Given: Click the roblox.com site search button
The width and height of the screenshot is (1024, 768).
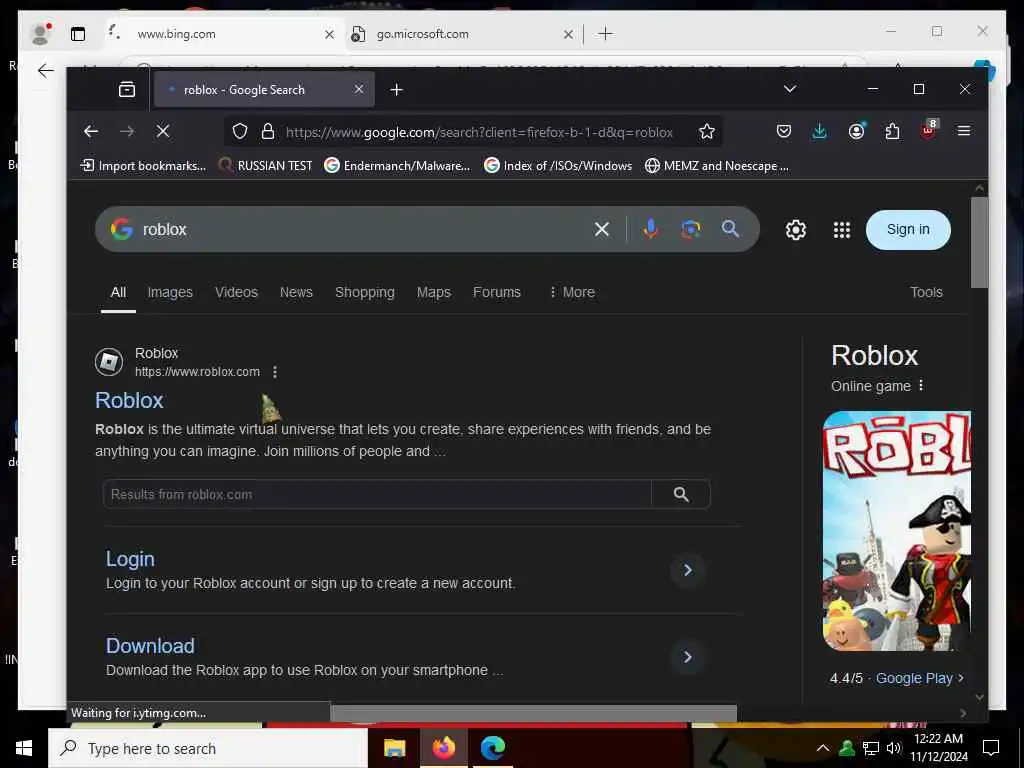Looking at the screenshot, I should point(681,494).
